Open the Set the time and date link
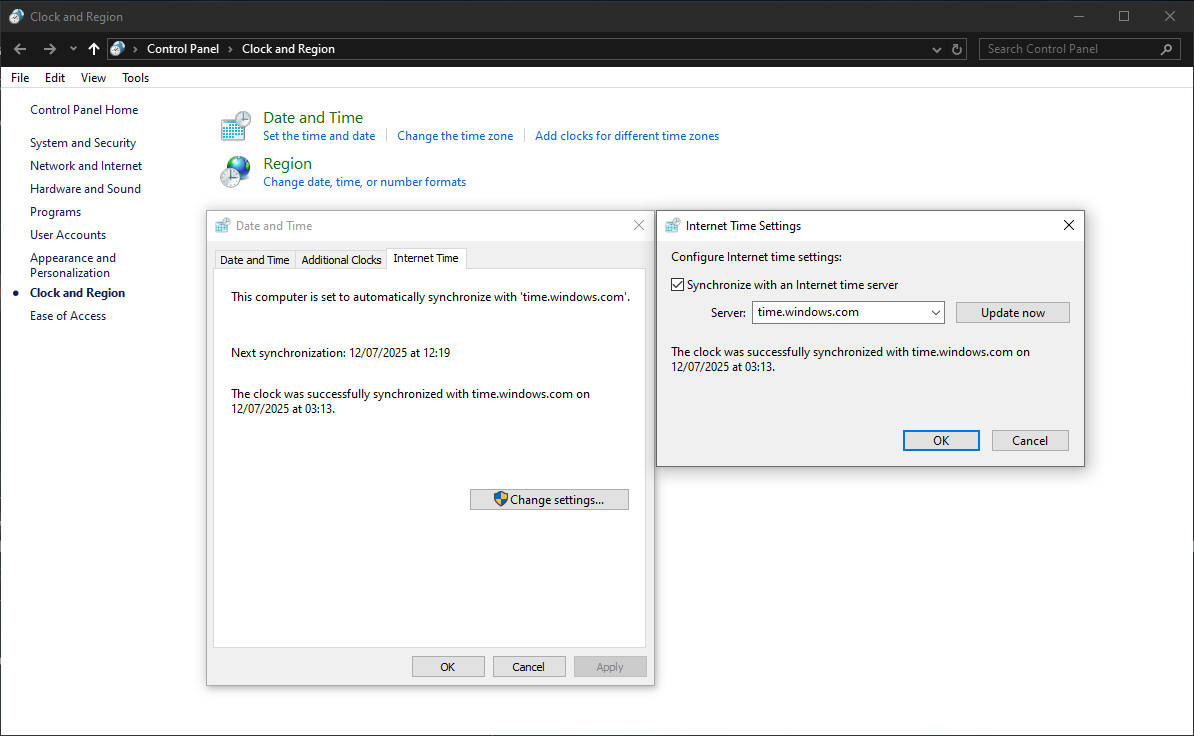The height and width of the screenshot is (736, 1194). (319, 135)
